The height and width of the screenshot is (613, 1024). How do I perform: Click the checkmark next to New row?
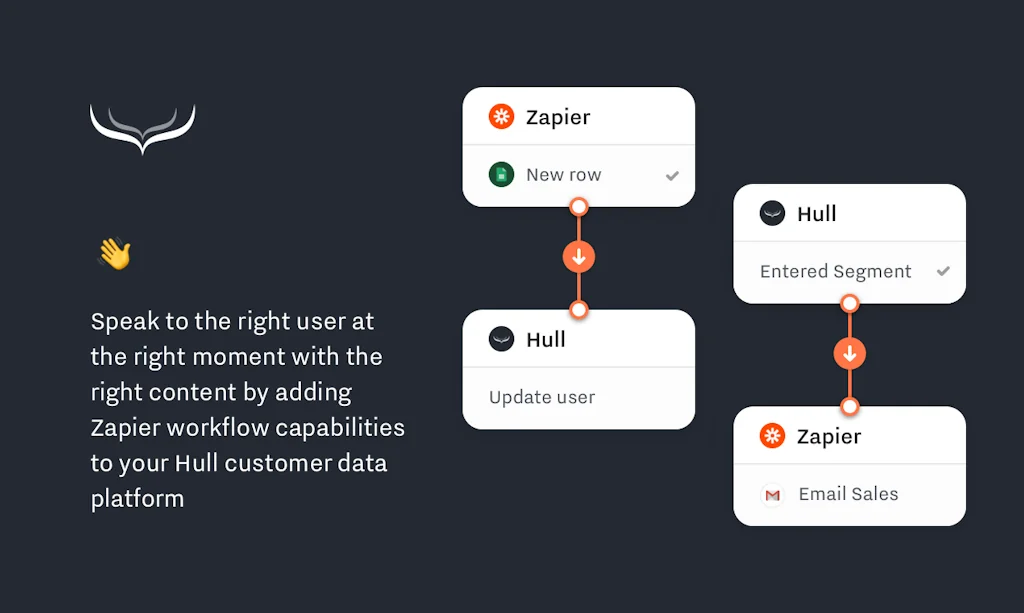click(672, 176)
